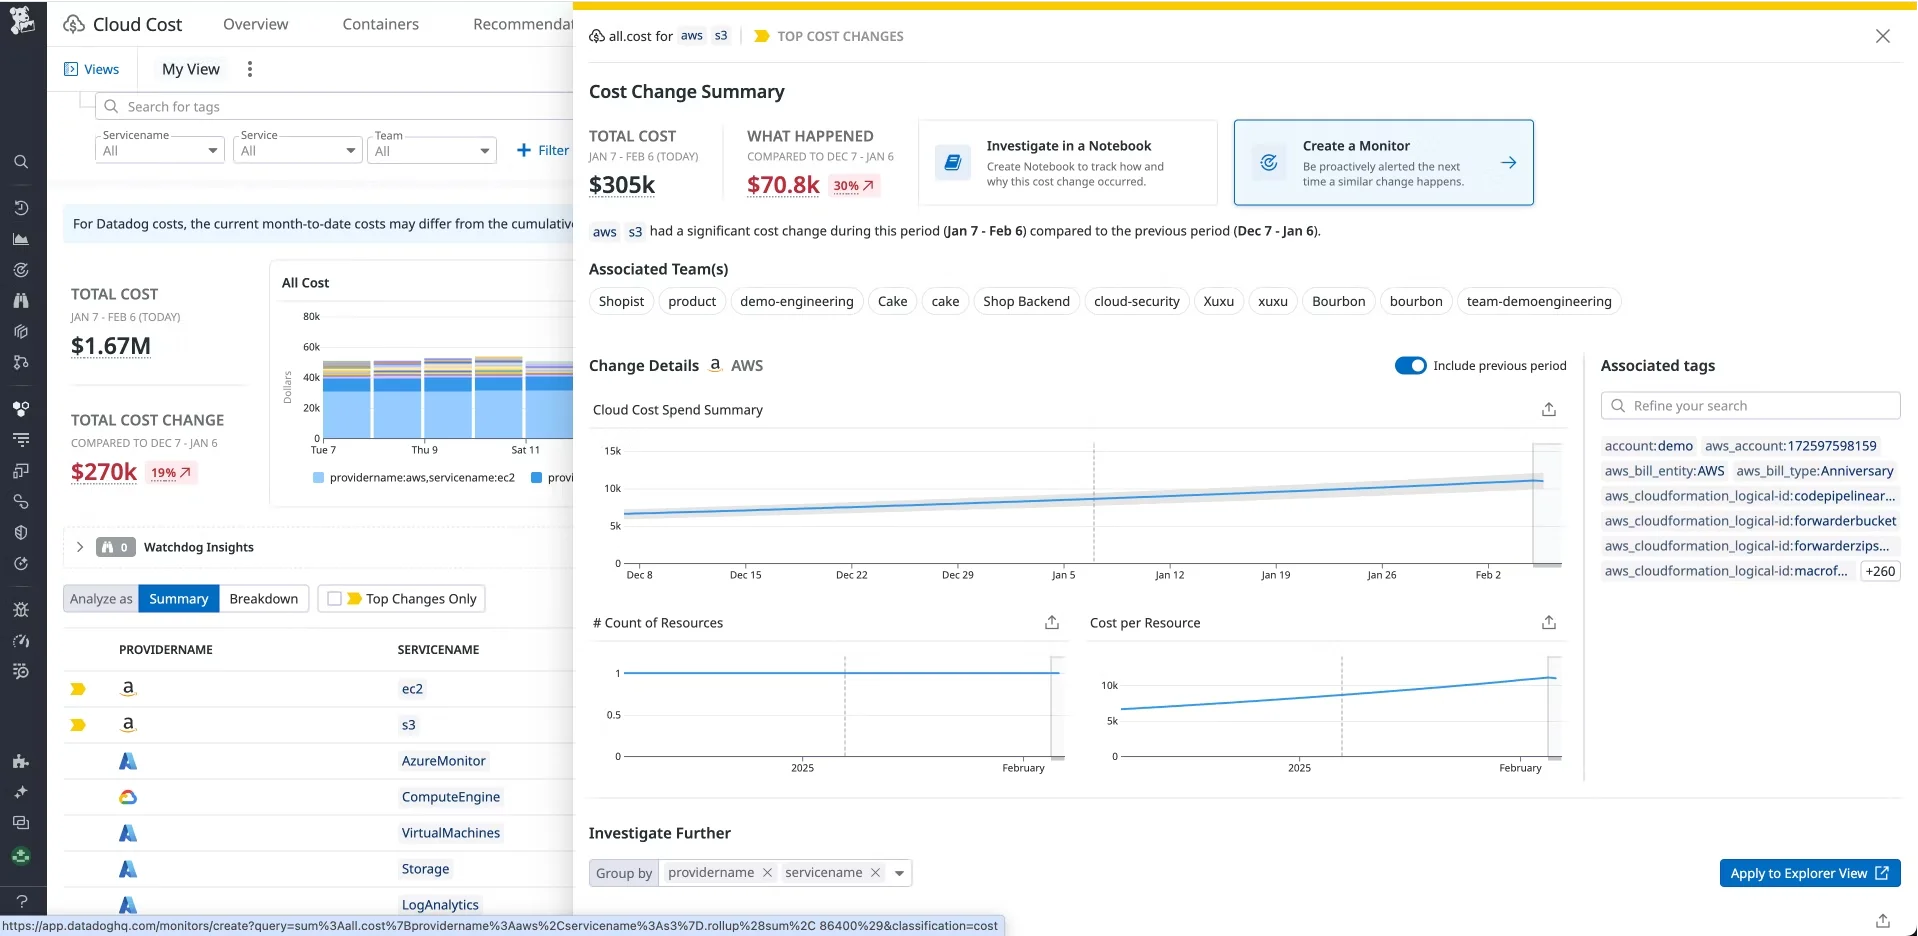
Task: Select the Breakdown tab
Action: (x=263, y=598)
